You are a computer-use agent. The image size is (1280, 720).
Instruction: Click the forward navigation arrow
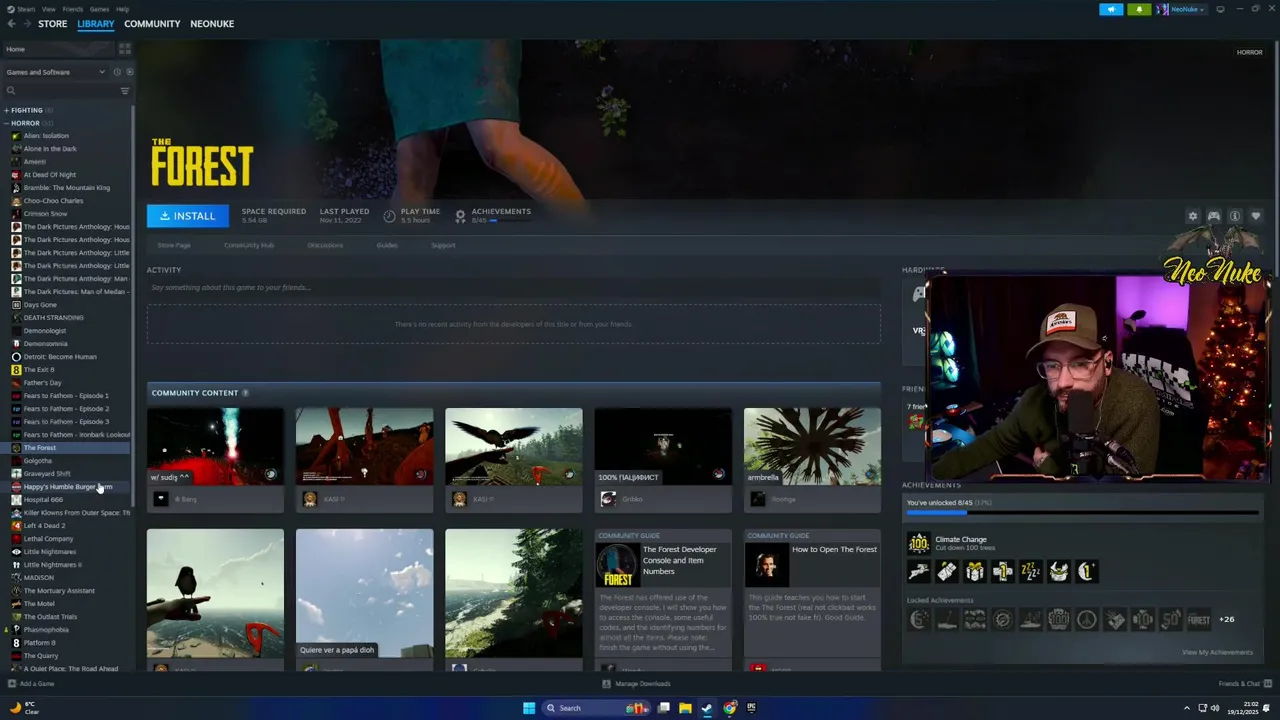click(26, 24)
